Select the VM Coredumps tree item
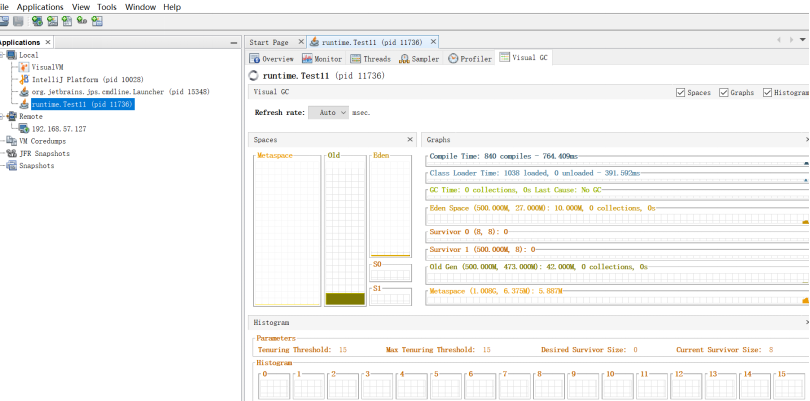 pos(42,141)
